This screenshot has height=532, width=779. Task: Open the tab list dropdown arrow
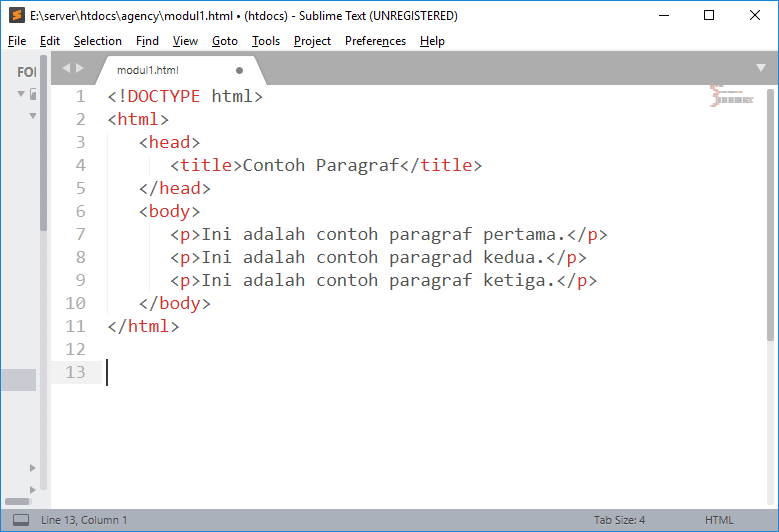pyautogui.click(x=761, y=68)
